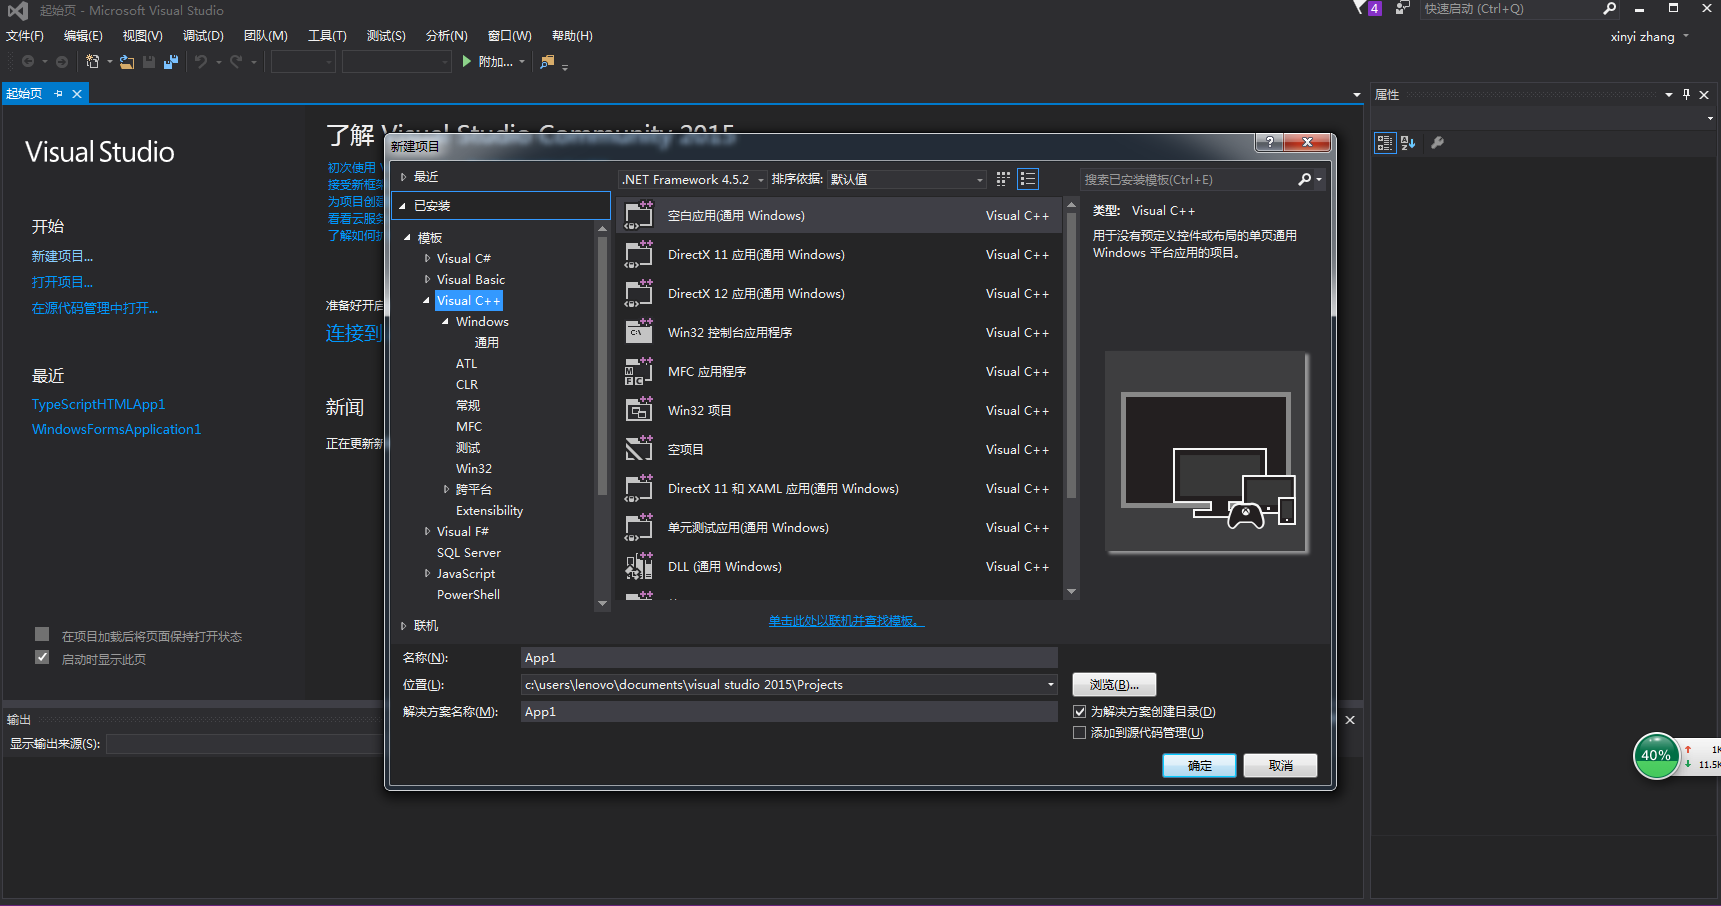Open the 编辑(E) menu

tap(83, 36)
